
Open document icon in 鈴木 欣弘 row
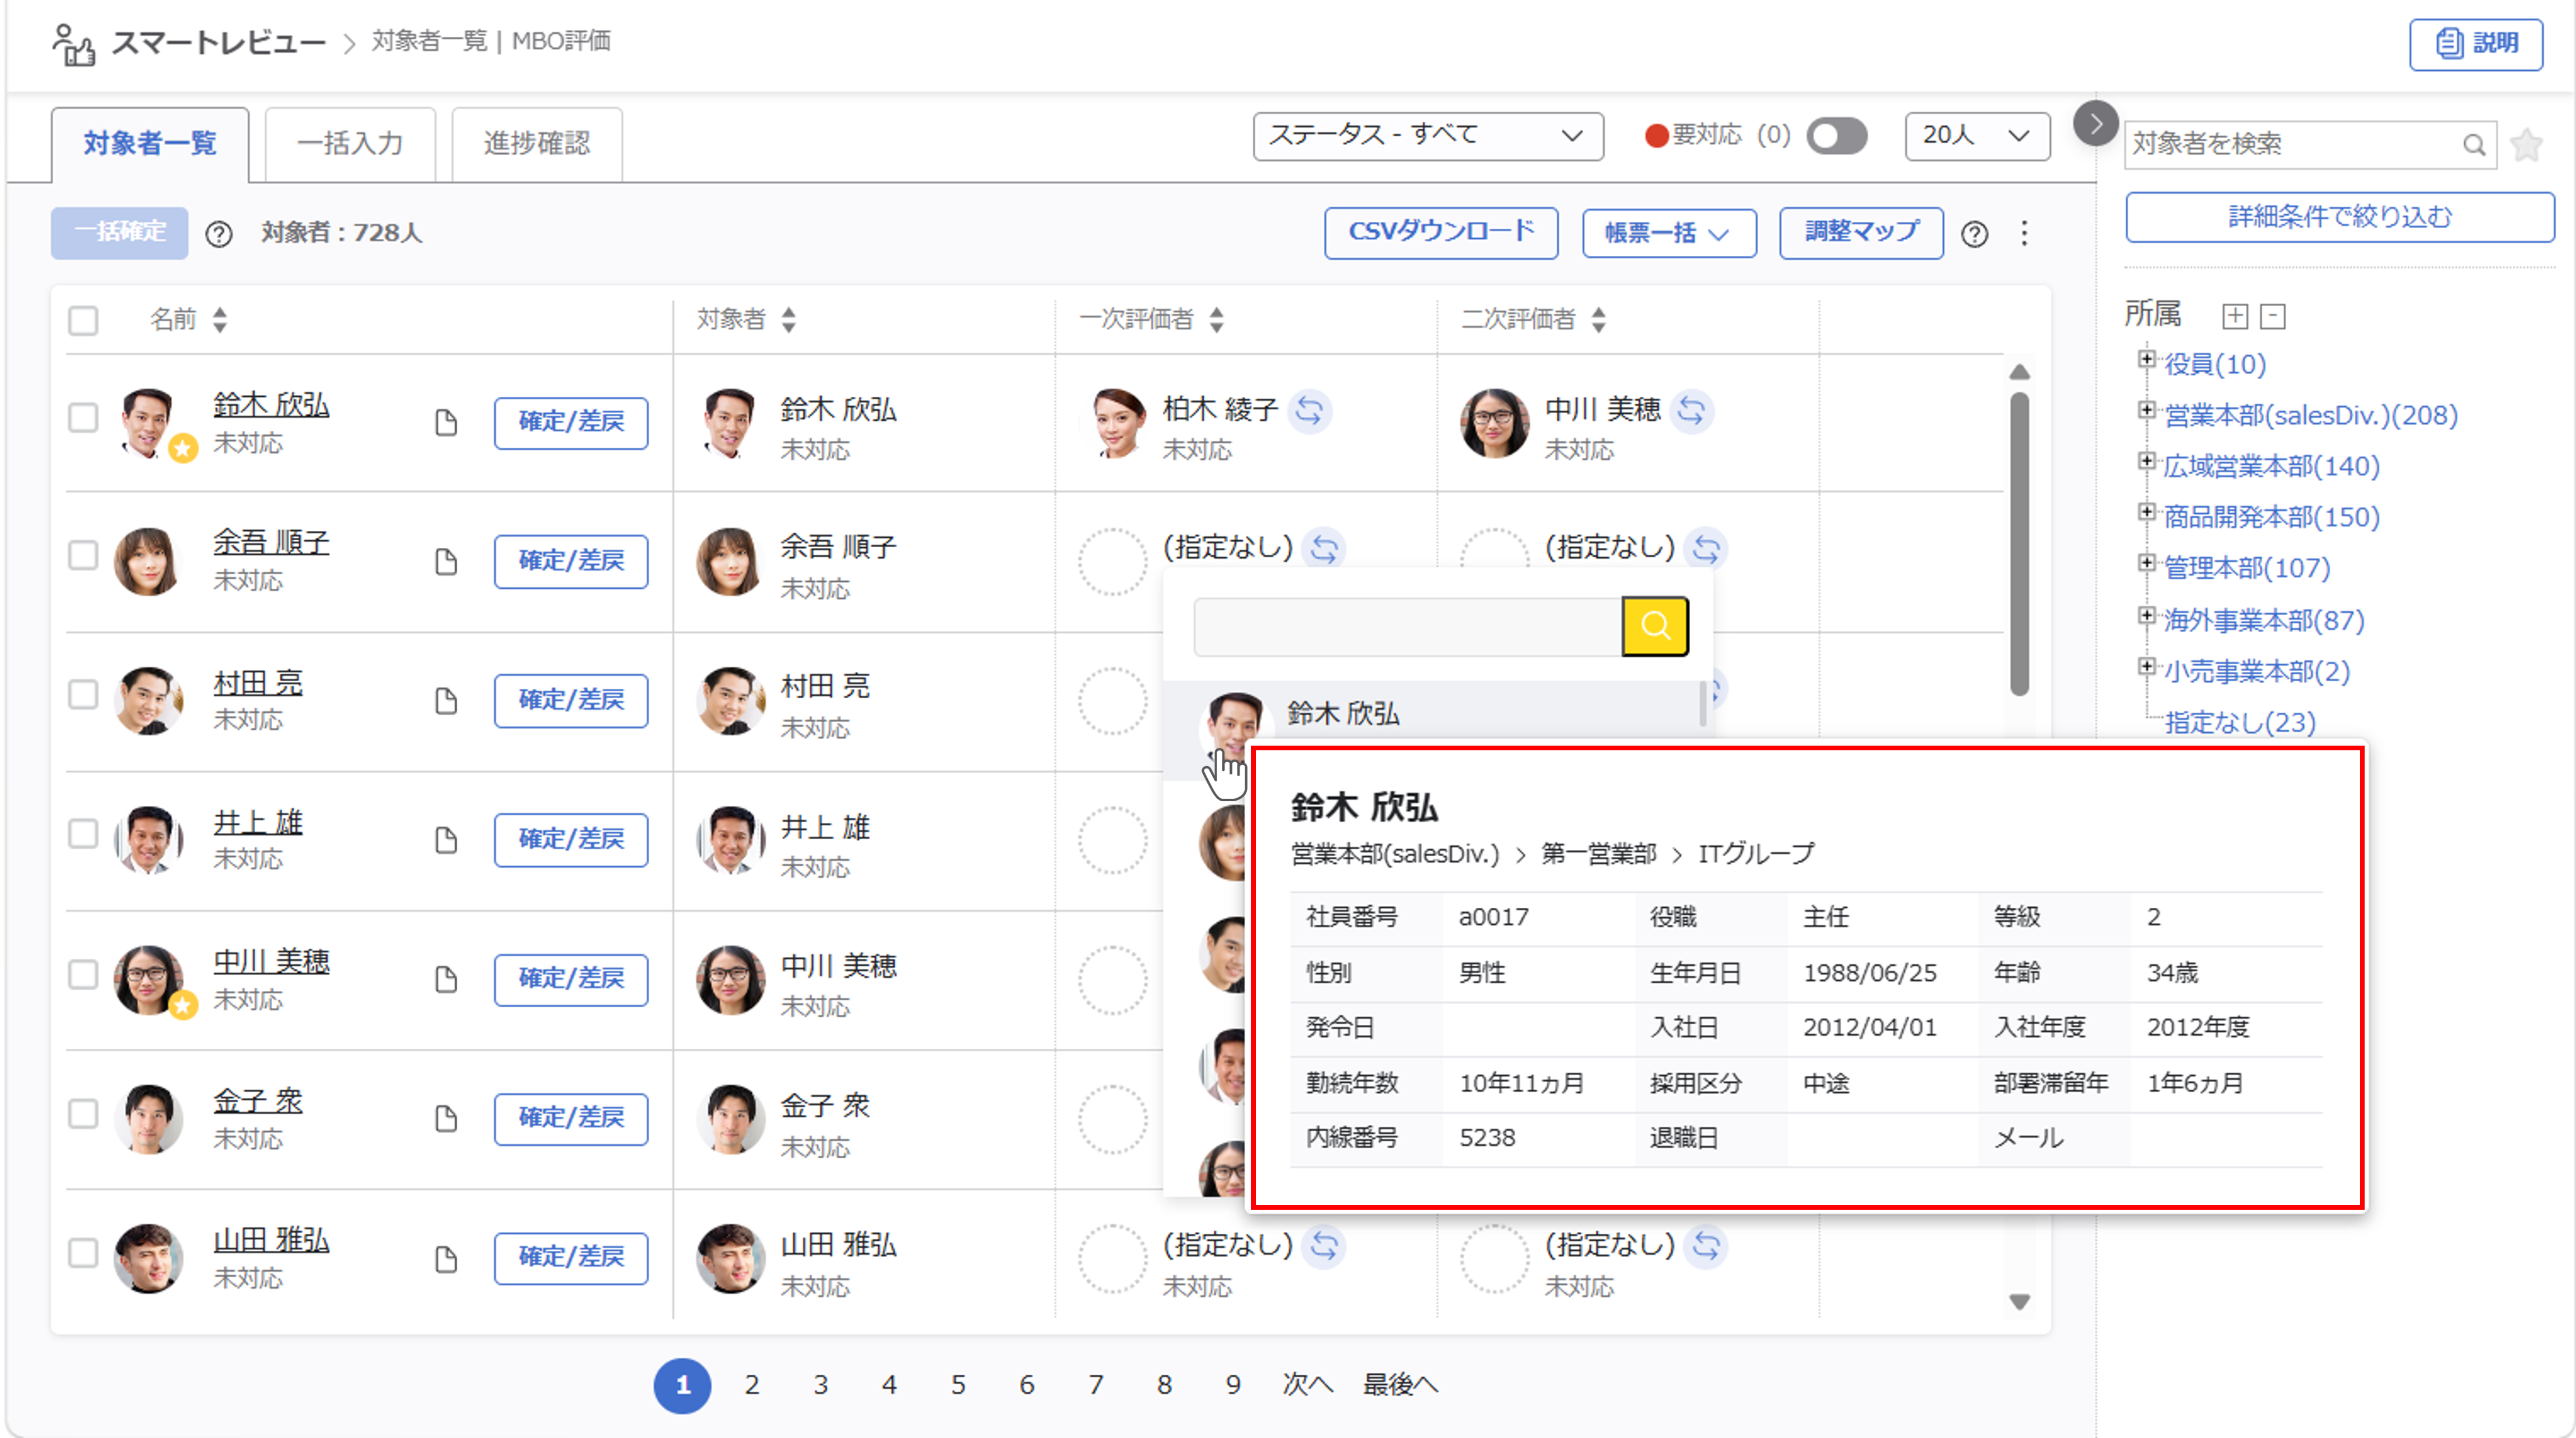tap(447, 422)
